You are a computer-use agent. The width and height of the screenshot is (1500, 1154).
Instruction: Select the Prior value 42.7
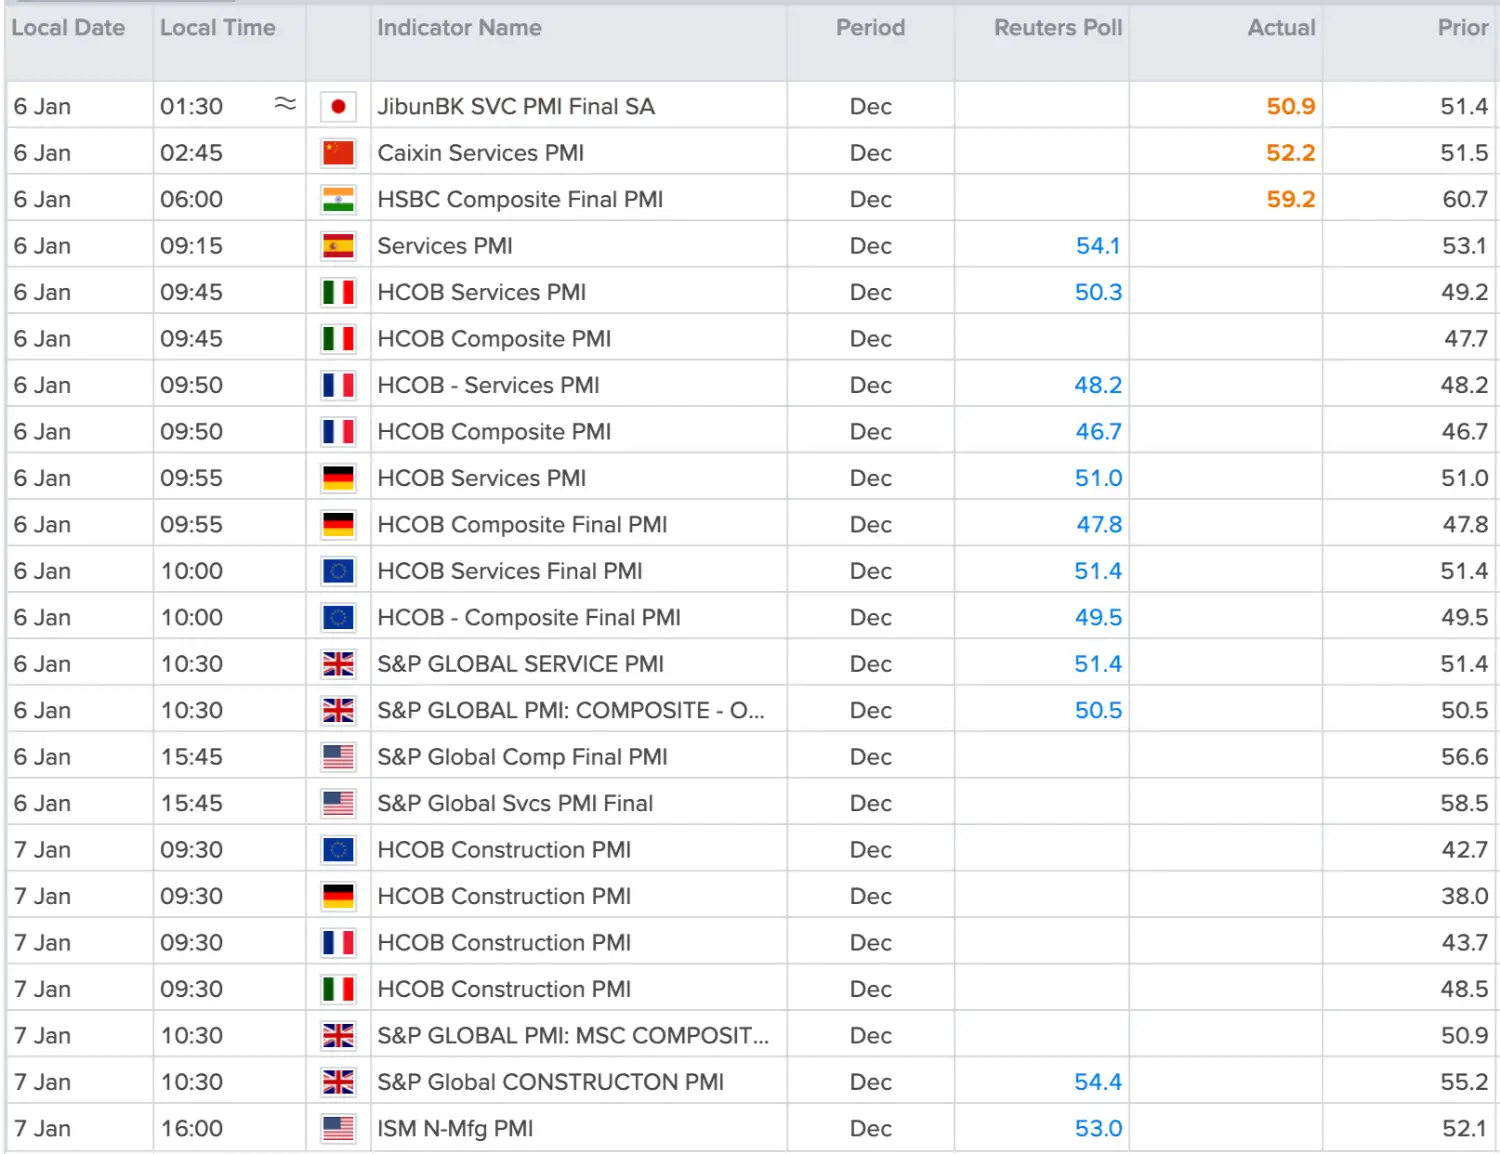[x=1465, y=850]
